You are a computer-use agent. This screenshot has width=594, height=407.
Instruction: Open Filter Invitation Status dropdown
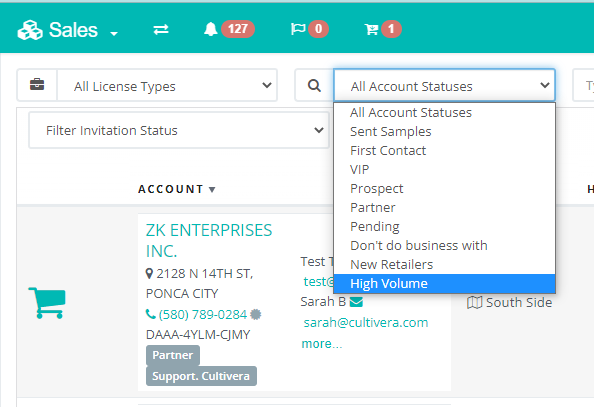point(179,130)
